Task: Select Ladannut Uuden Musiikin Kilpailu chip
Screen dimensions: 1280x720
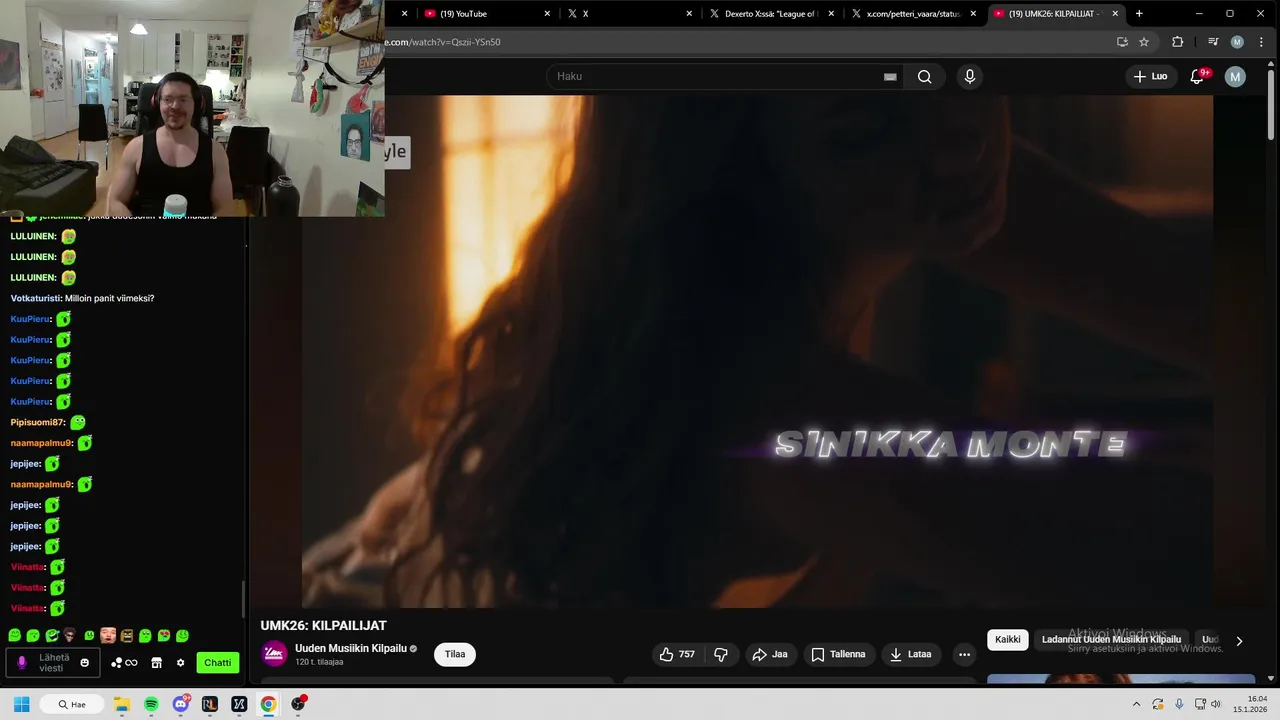Action: click(x=1111, y=640)
